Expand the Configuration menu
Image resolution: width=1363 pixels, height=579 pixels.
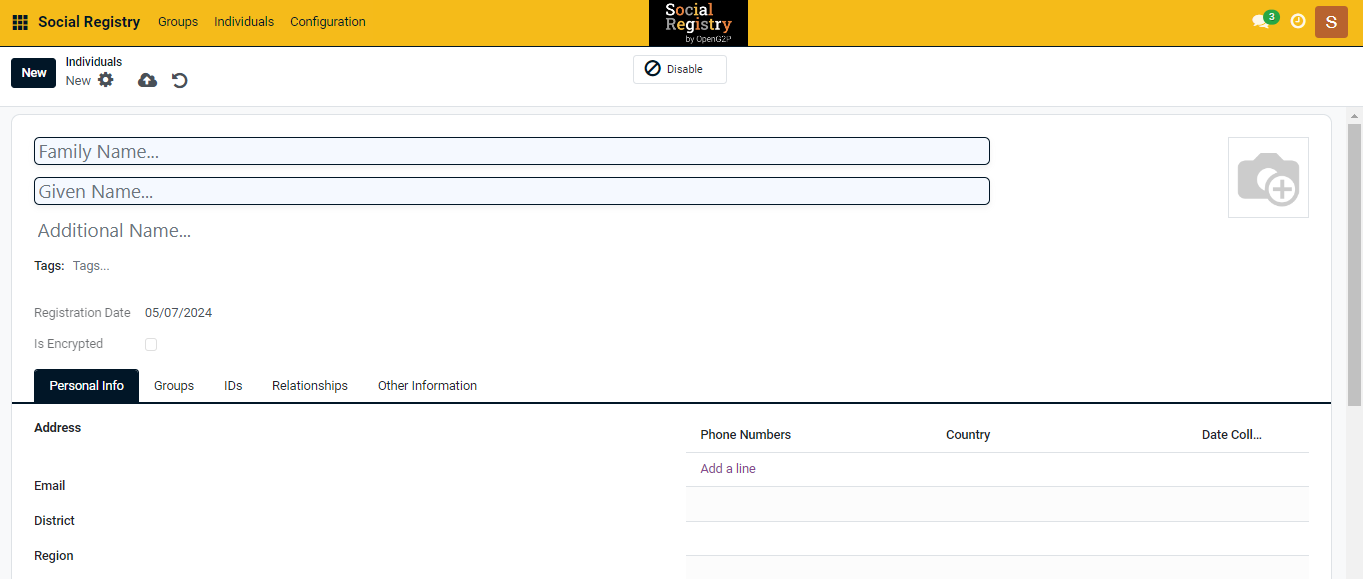point(327,22)
